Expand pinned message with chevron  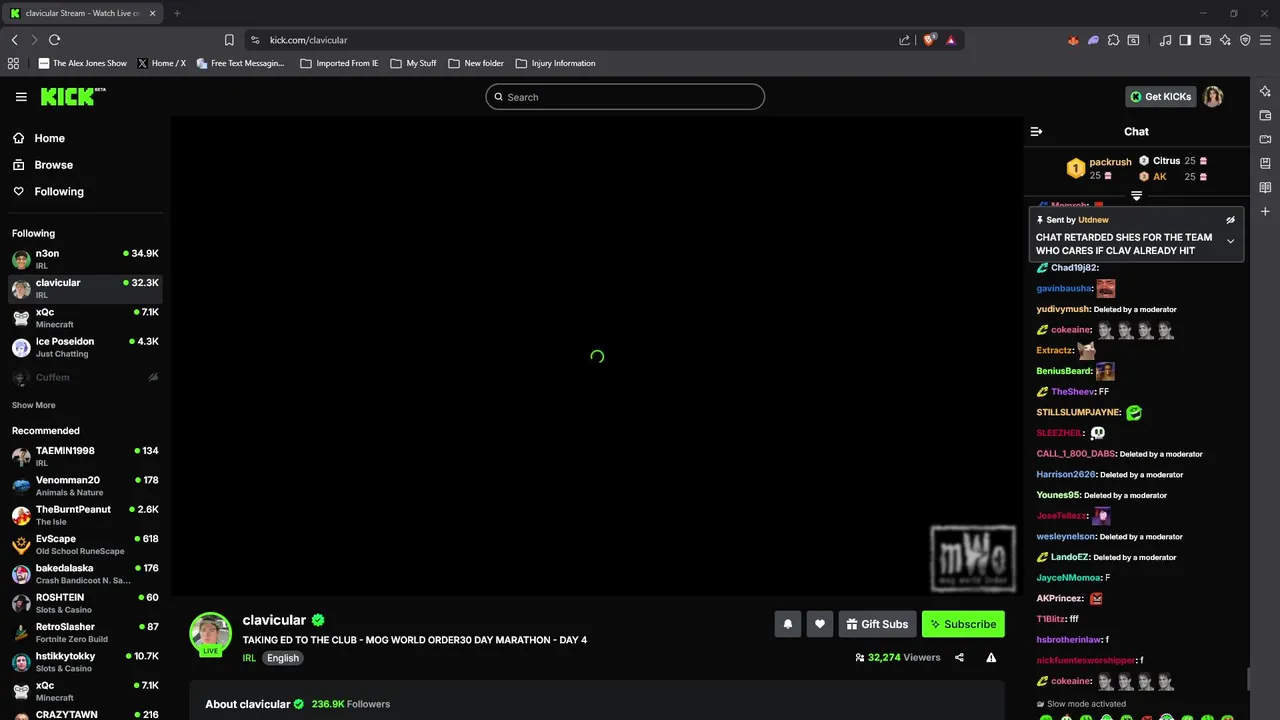click(1230, 241)
